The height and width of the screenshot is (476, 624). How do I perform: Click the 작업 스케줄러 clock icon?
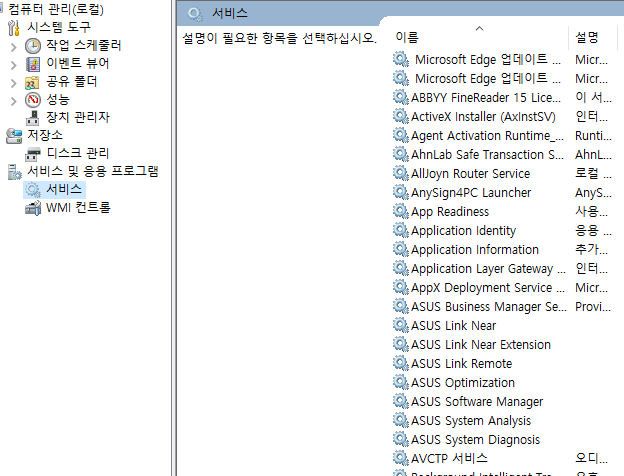[x=33, y=46]
